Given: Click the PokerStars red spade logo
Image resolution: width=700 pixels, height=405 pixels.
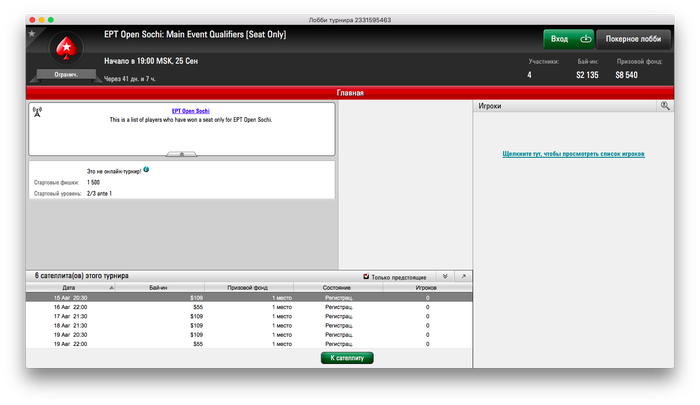Looking at the screenshot, I should coord(66,47).
